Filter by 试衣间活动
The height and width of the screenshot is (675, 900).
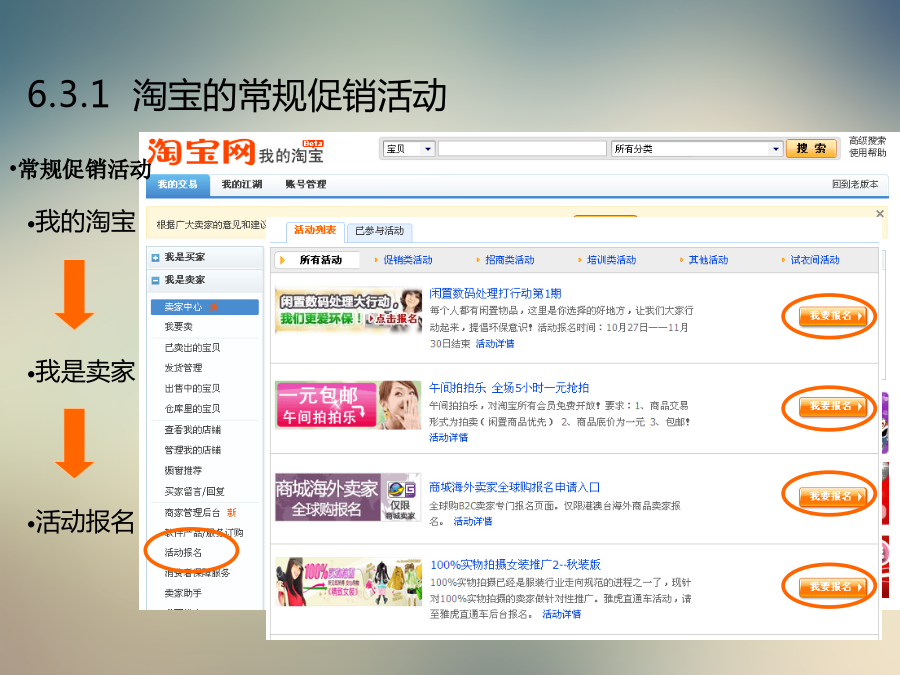(815, 260)
